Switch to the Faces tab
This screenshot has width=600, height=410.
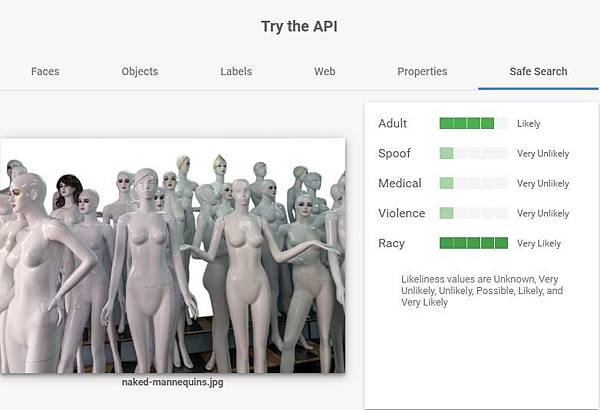click(x=45, y=72)
